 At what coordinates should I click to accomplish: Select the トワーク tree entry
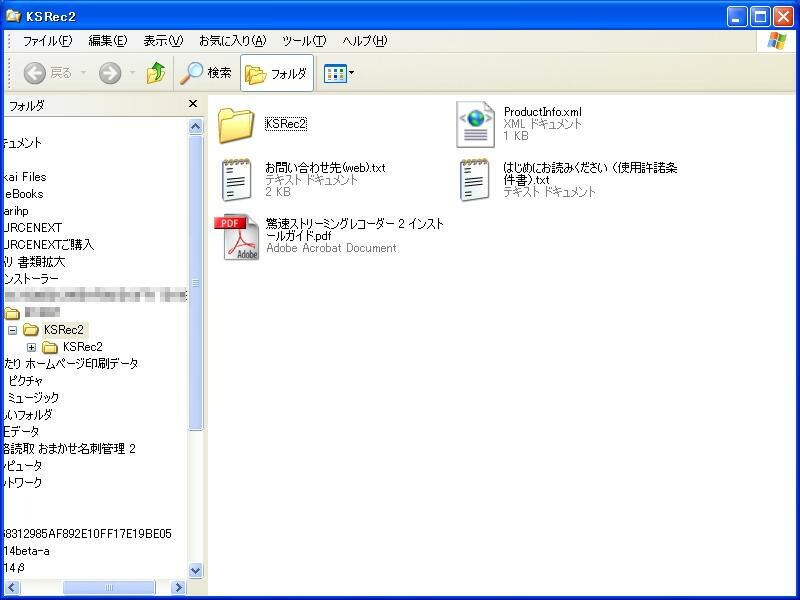pyautogui.click(x=23, y=482)
